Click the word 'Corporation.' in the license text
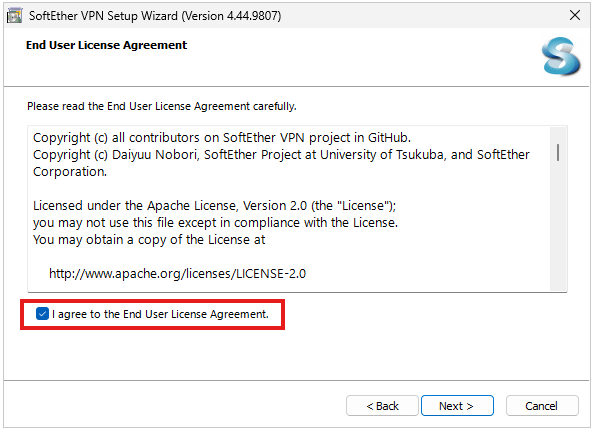This screenshot has height=431, width=594. click(x=70, y=172)
